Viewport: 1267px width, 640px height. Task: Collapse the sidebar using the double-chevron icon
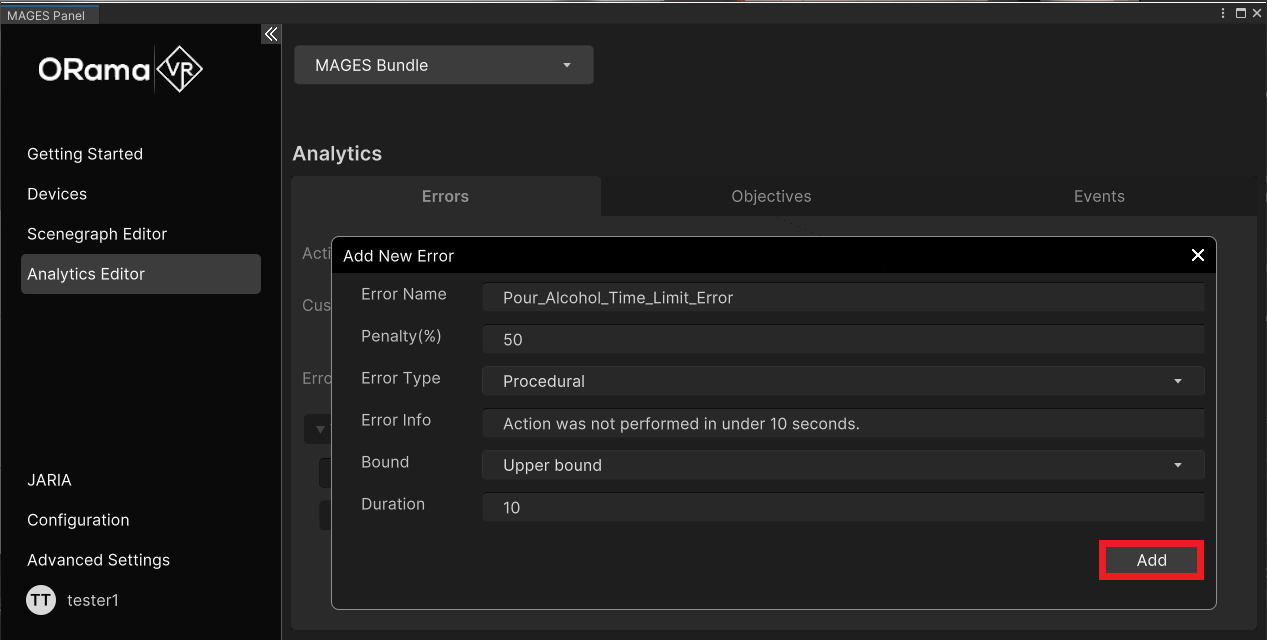pyautogui.click(x=270, y=33)
